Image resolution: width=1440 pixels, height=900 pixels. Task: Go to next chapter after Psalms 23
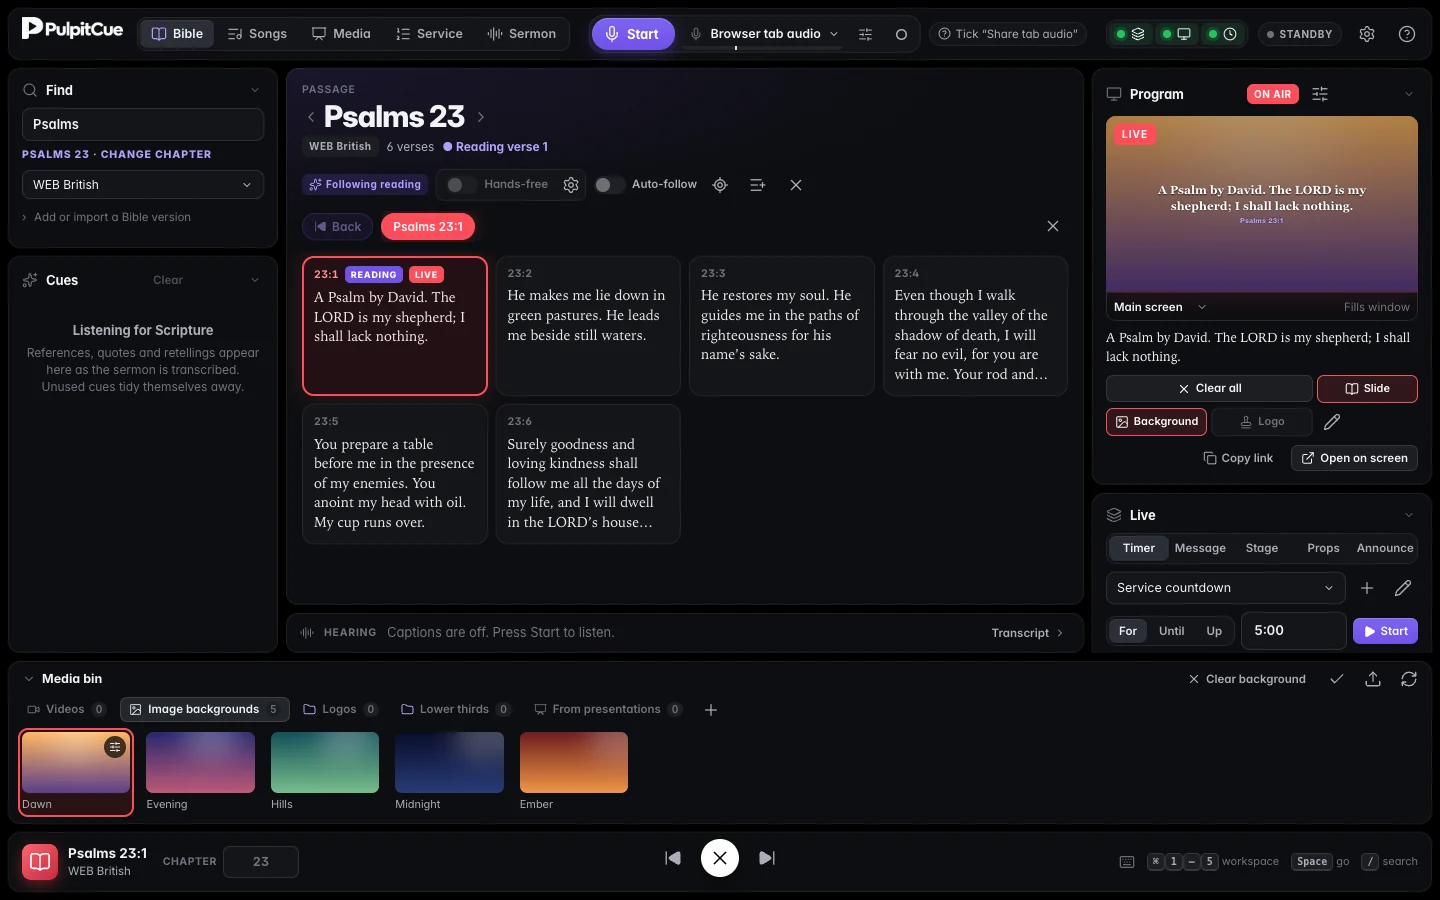click(481, 117)
